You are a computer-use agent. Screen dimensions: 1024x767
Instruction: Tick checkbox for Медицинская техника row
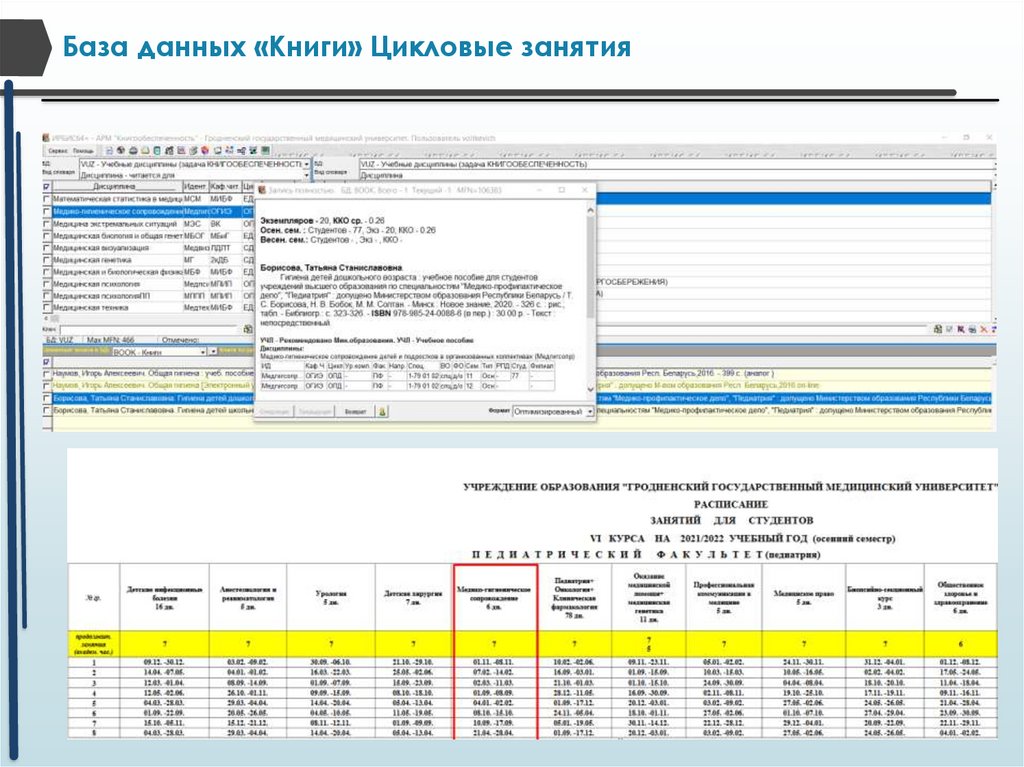46,308
